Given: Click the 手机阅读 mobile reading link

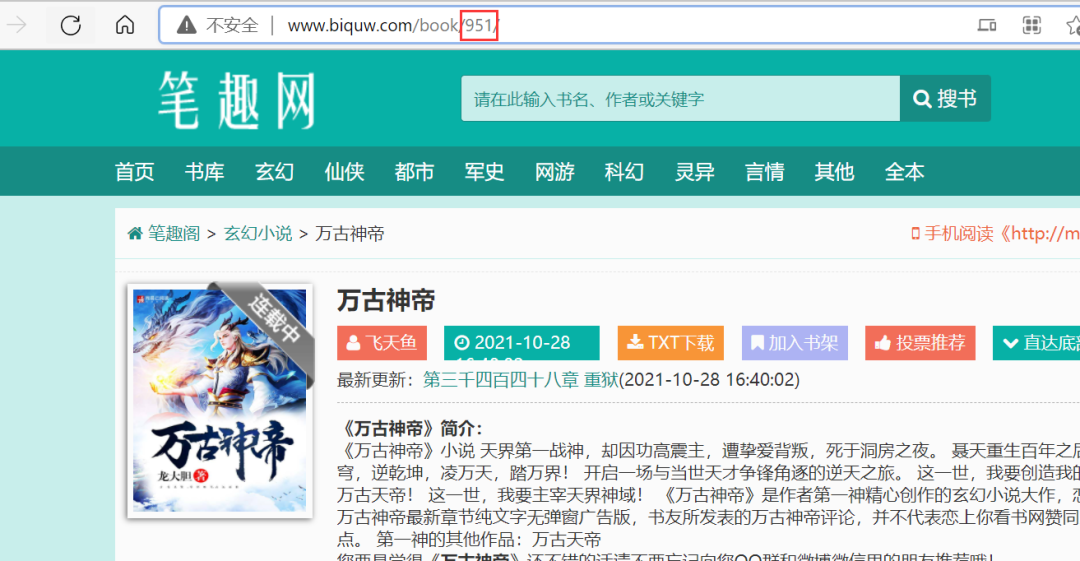Looking at the screenshot, I should (995, 234).
